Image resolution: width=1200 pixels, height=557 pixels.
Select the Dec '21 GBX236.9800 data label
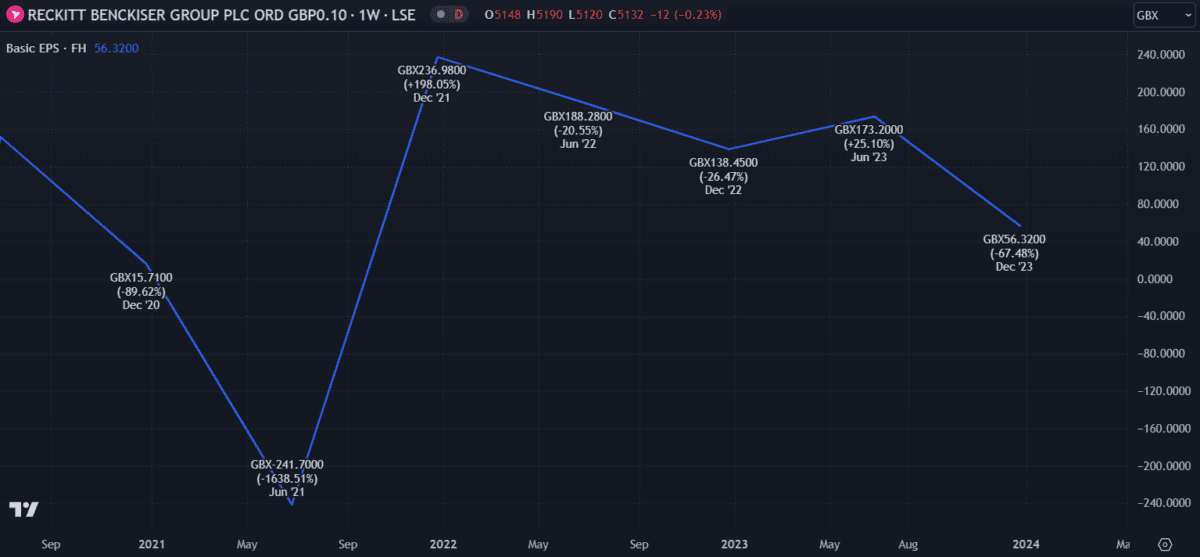(432, 84)
